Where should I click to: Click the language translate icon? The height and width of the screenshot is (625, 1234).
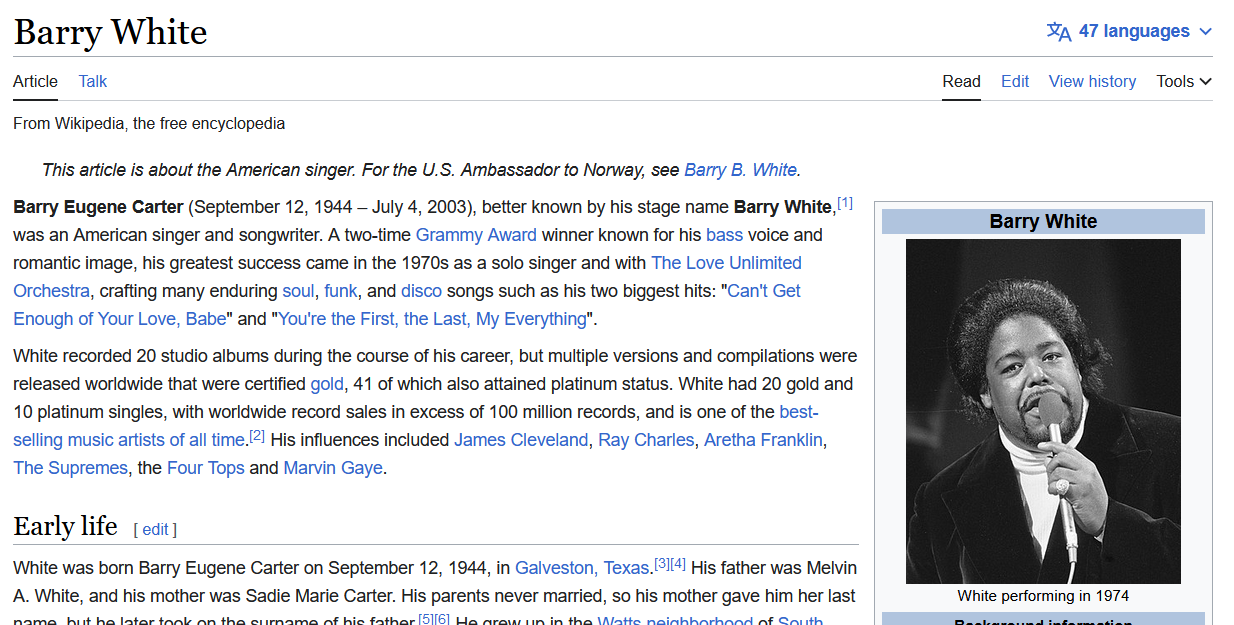coord(1058,31)
